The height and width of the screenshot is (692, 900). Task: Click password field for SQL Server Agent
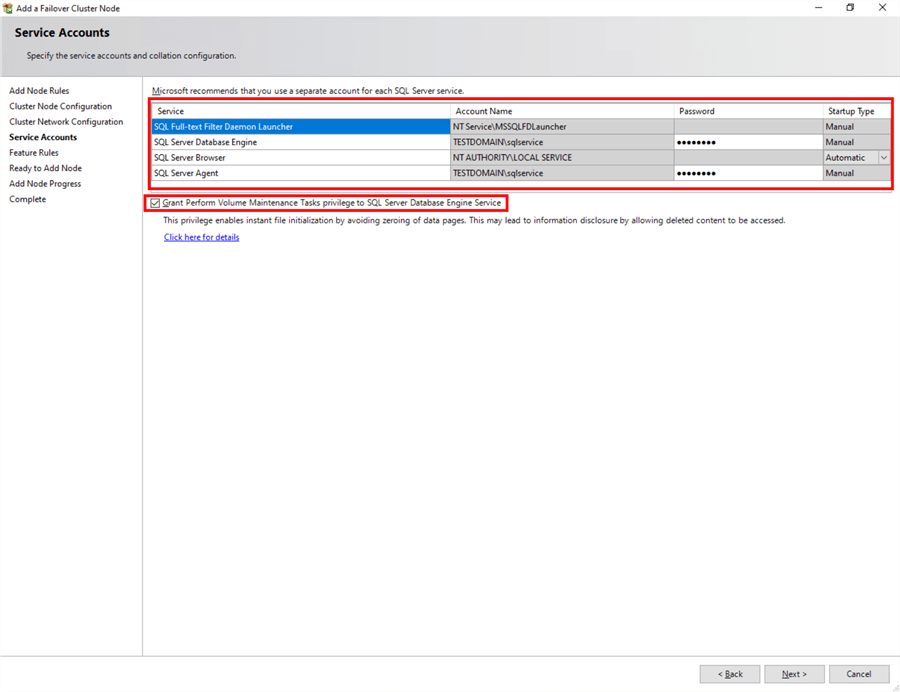coord(748,173)
